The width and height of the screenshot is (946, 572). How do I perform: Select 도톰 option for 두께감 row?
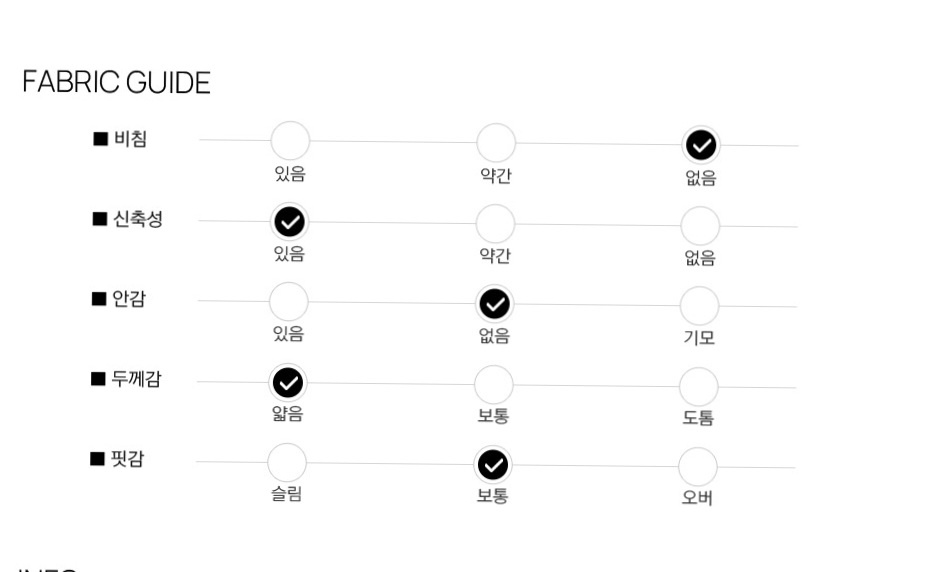[699, 387]
